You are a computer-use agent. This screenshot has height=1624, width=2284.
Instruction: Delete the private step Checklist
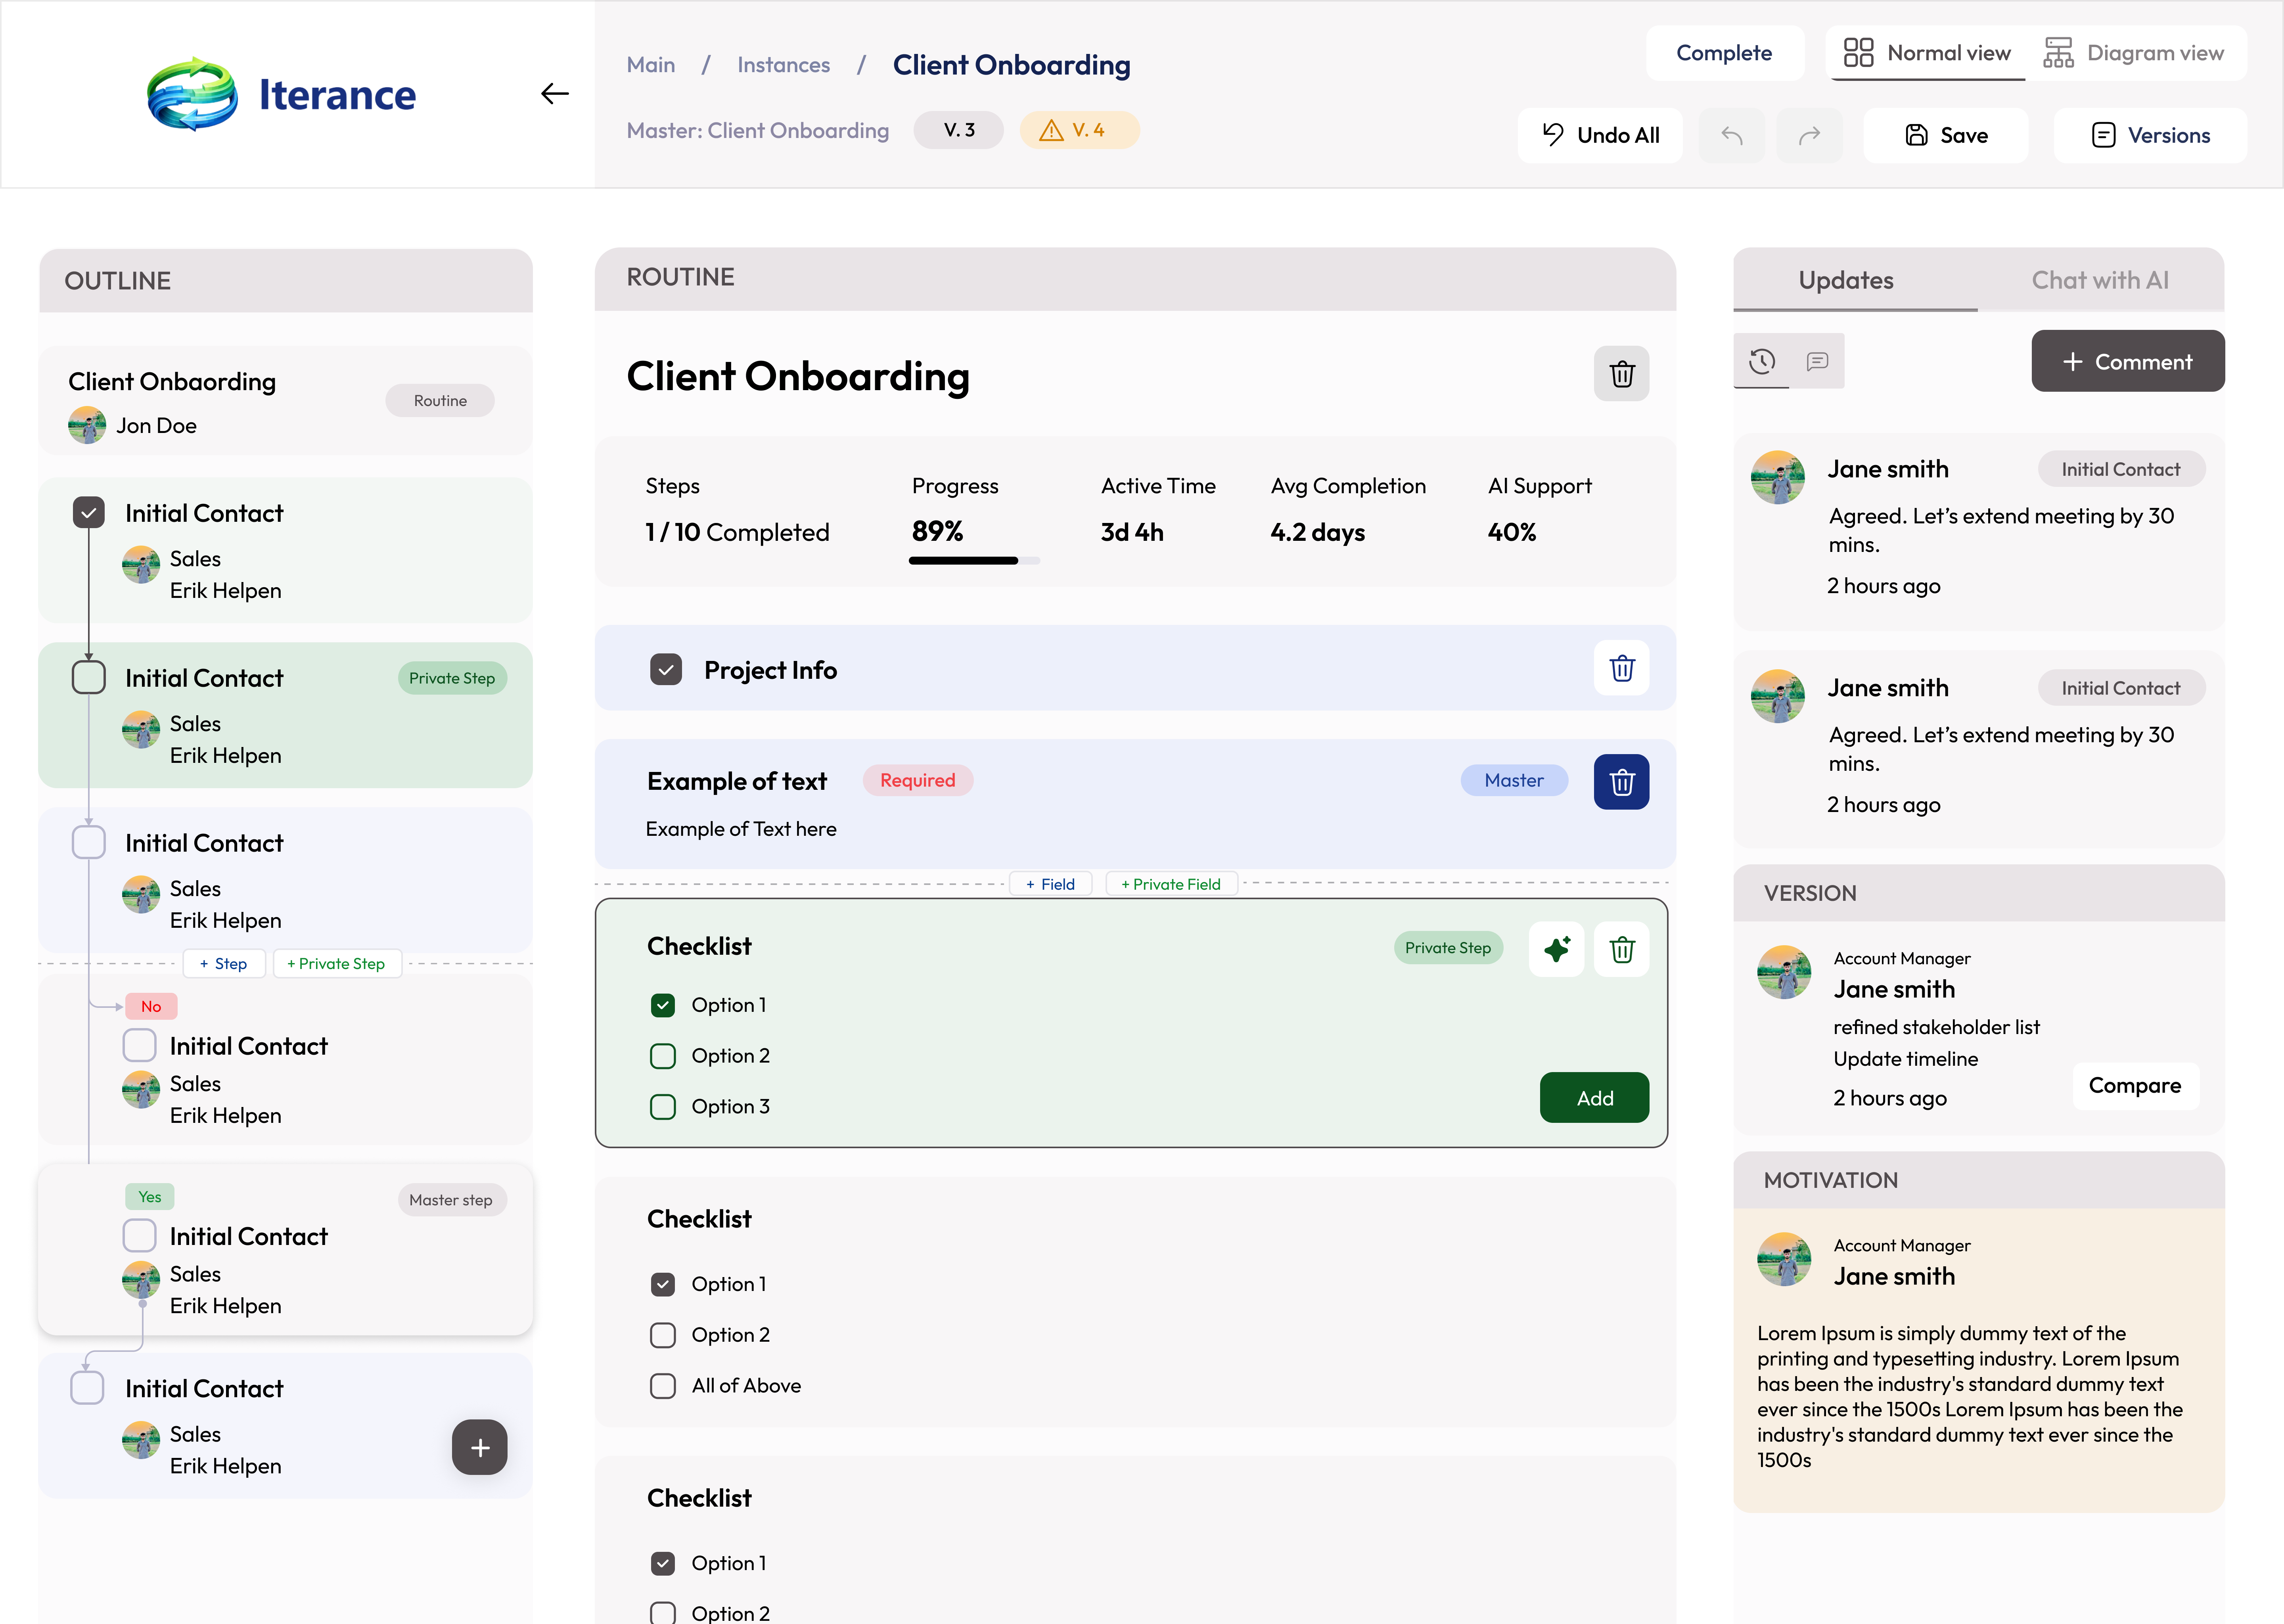tap(1621, 949)
